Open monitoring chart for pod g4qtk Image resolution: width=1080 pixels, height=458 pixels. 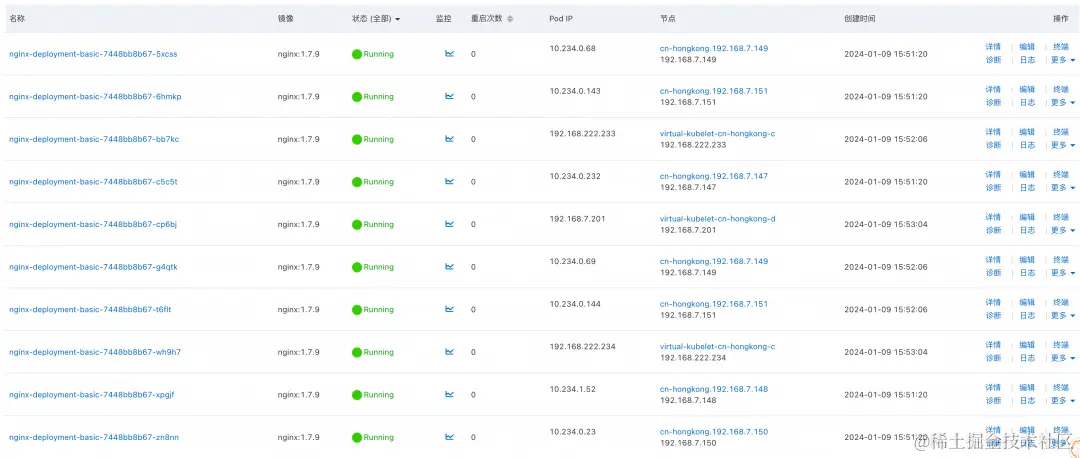(449, 267)
